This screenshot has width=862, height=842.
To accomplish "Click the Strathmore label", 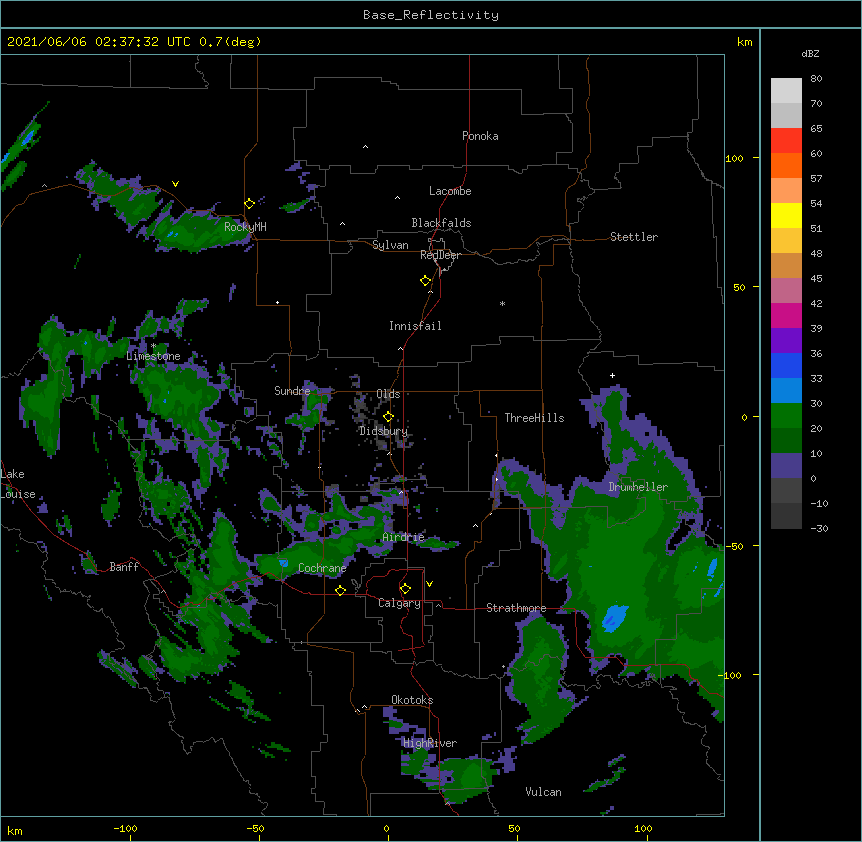I will pos(516,608).
